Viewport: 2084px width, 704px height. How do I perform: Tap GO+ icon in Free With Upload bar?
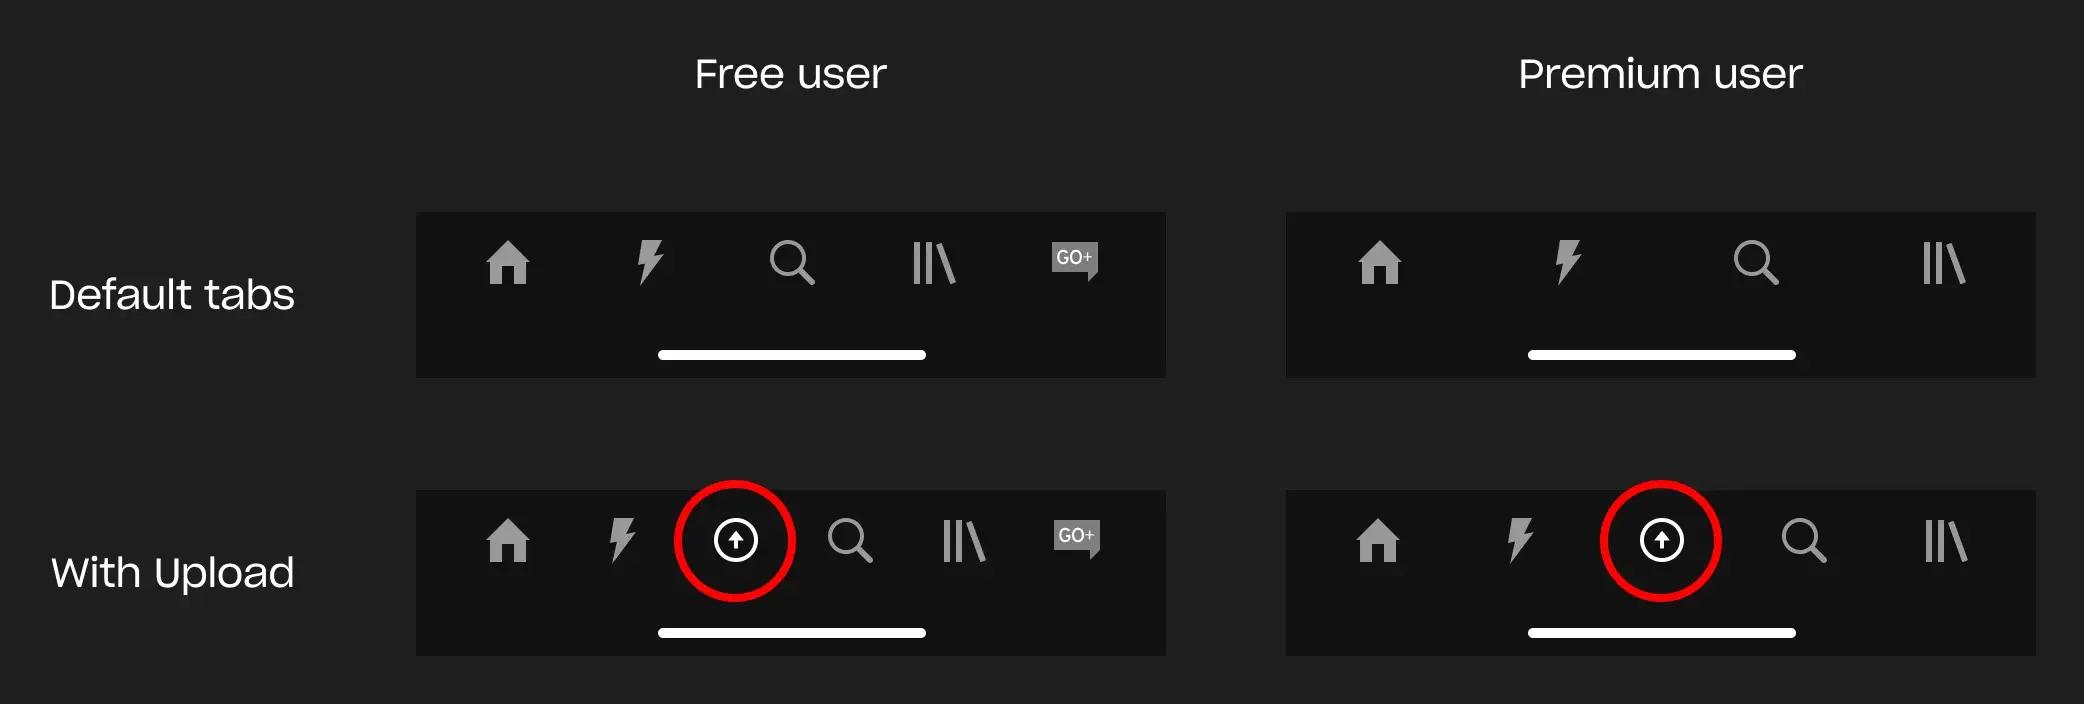pos(1077,539)
